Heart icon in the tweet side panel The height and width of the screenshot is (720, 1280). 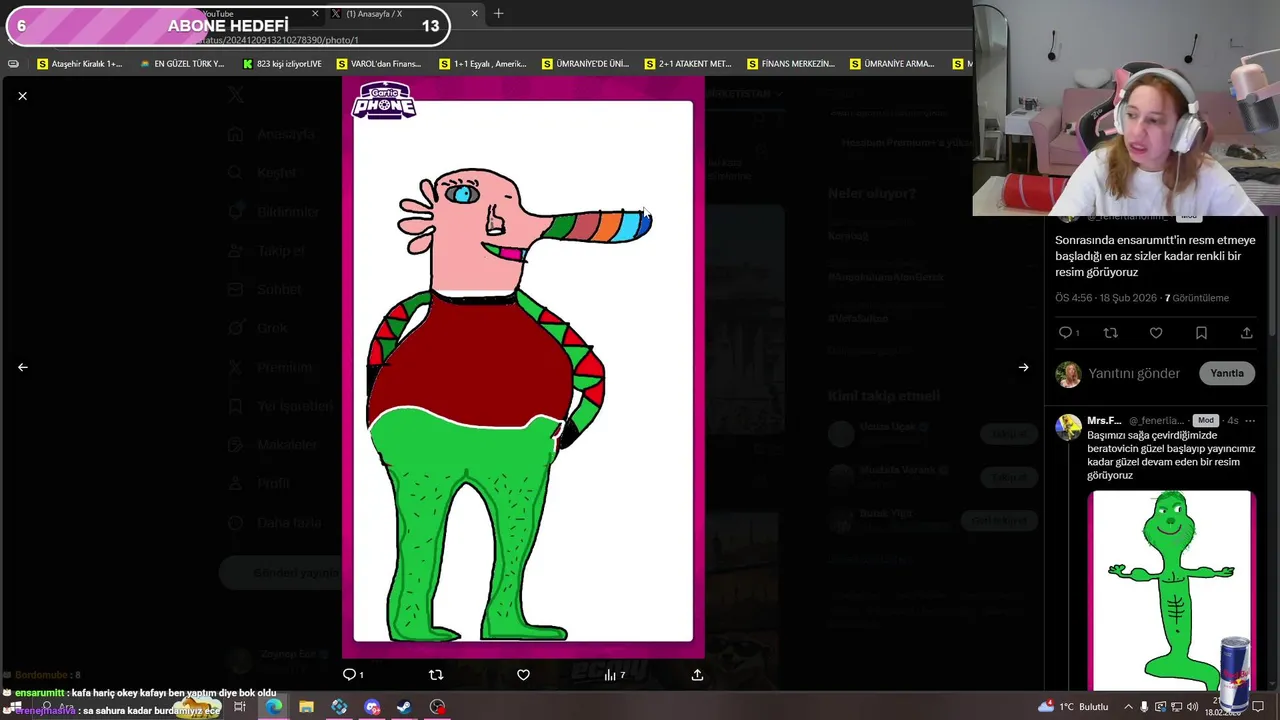(x=1156, y=333)
